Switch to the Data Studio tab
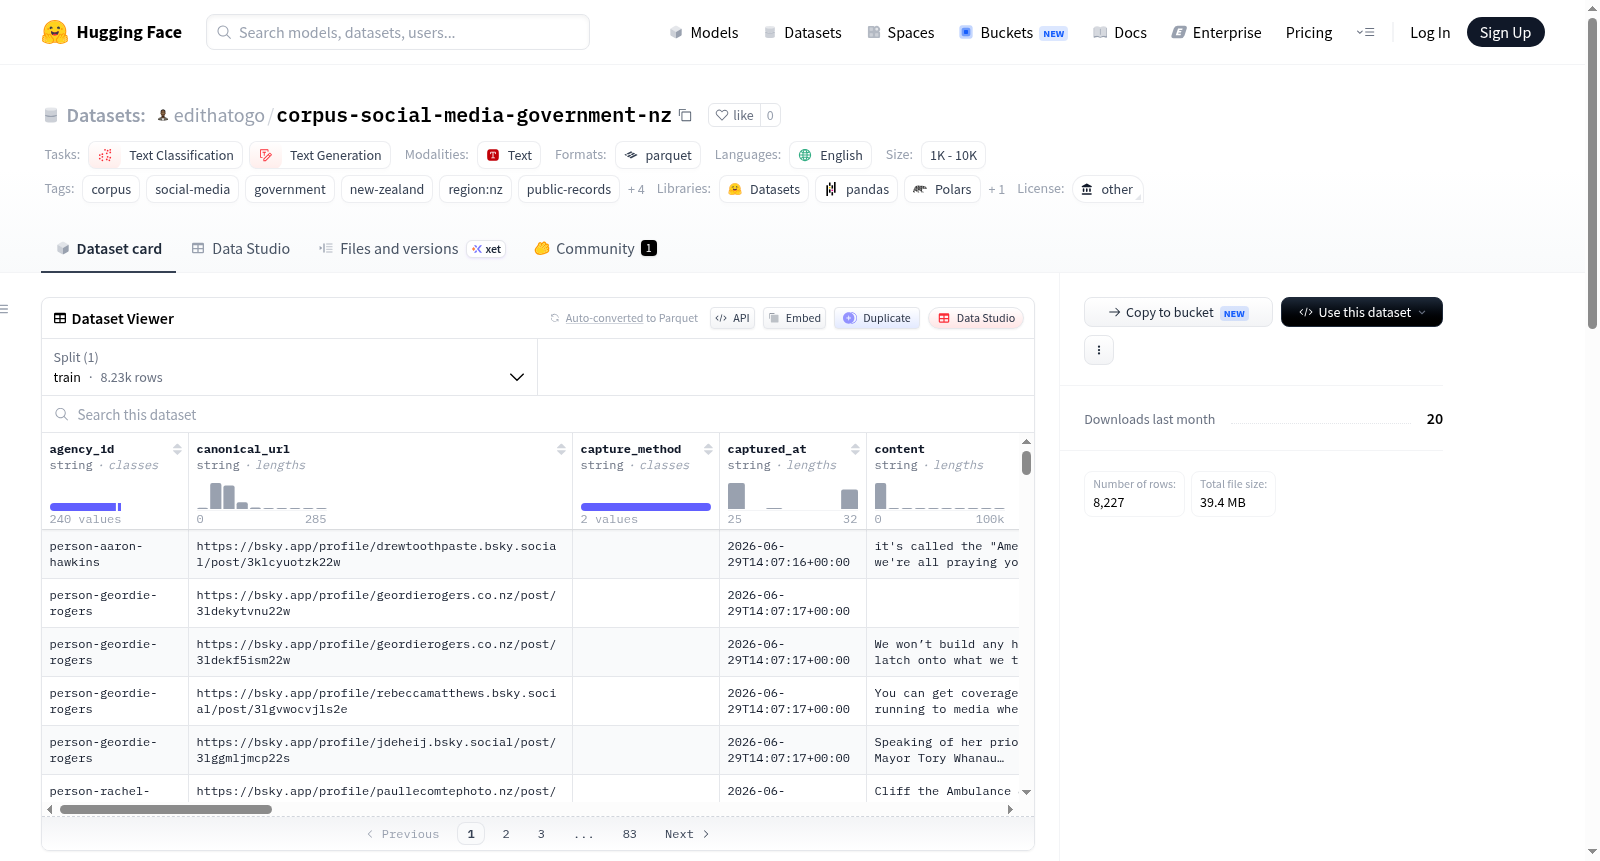The image size is (1600, 861). (x=240, y=249)
